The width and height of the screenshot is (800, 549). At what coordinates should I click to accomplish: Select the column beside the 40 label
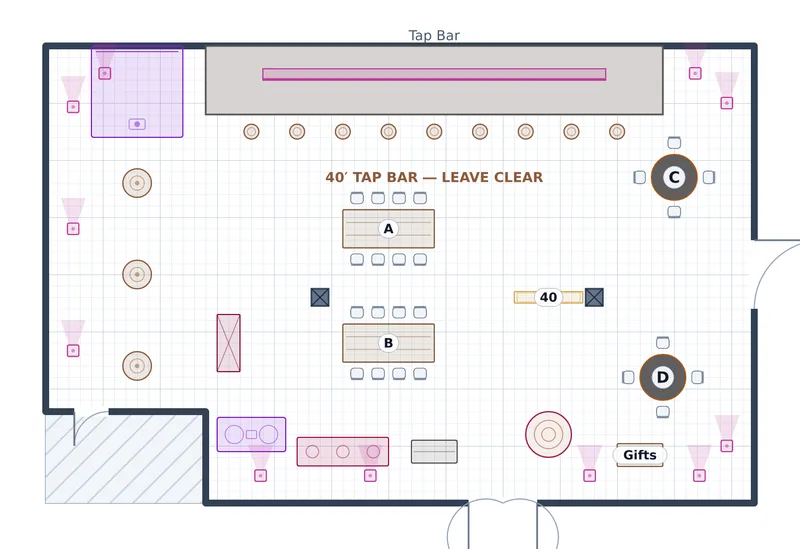click(594, 297)
